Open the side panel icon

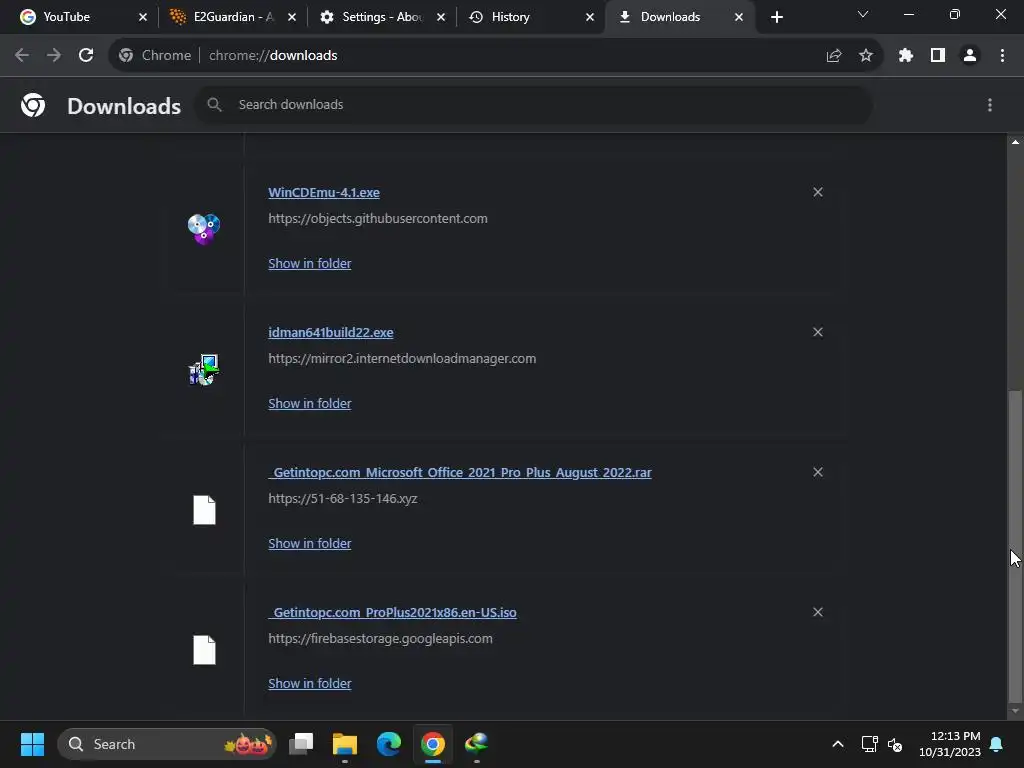937,56
